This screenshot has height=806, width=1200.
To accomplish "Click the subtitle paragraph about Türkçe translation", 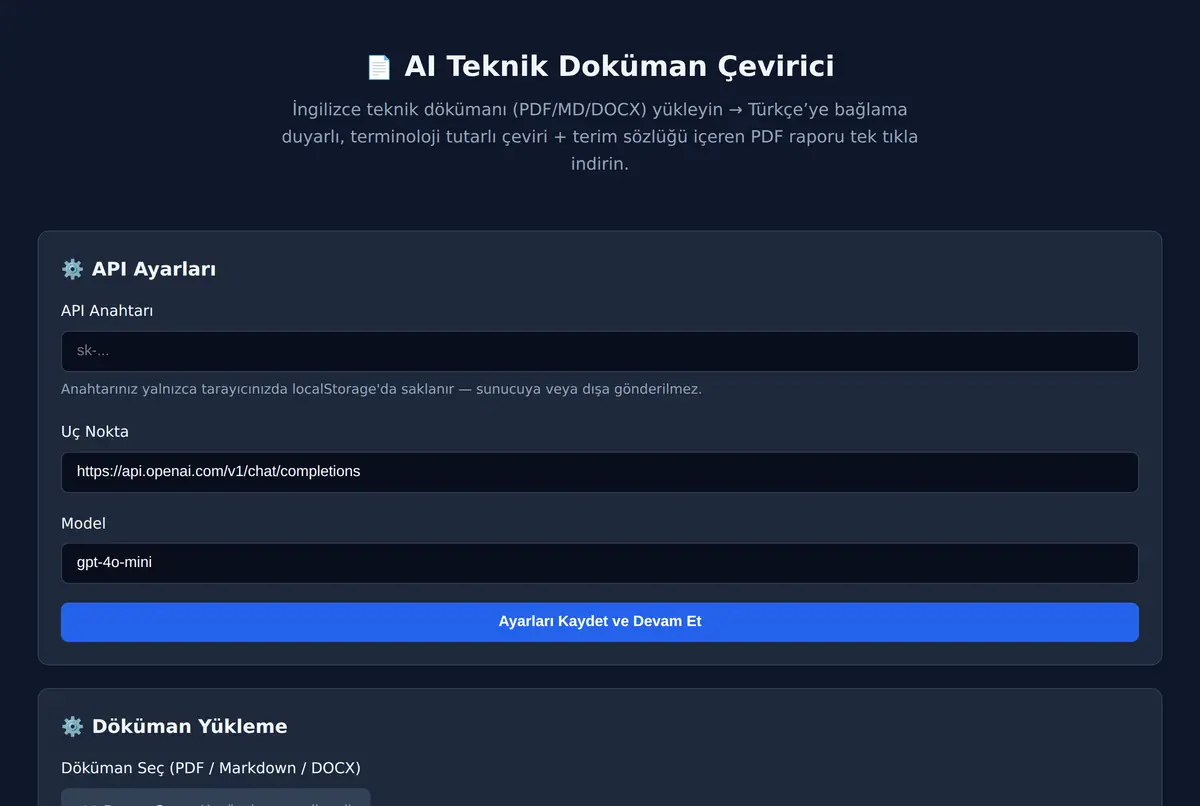I will 600,136.
